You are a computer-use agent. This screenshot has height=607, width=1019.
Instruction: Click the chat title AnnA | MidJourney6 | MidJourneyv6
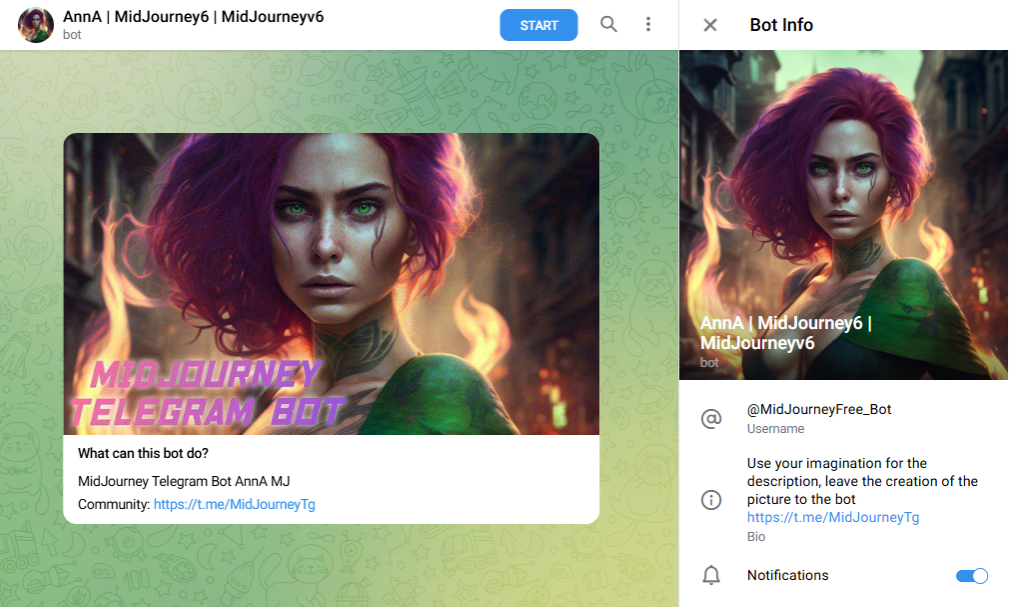pos(193,17)
